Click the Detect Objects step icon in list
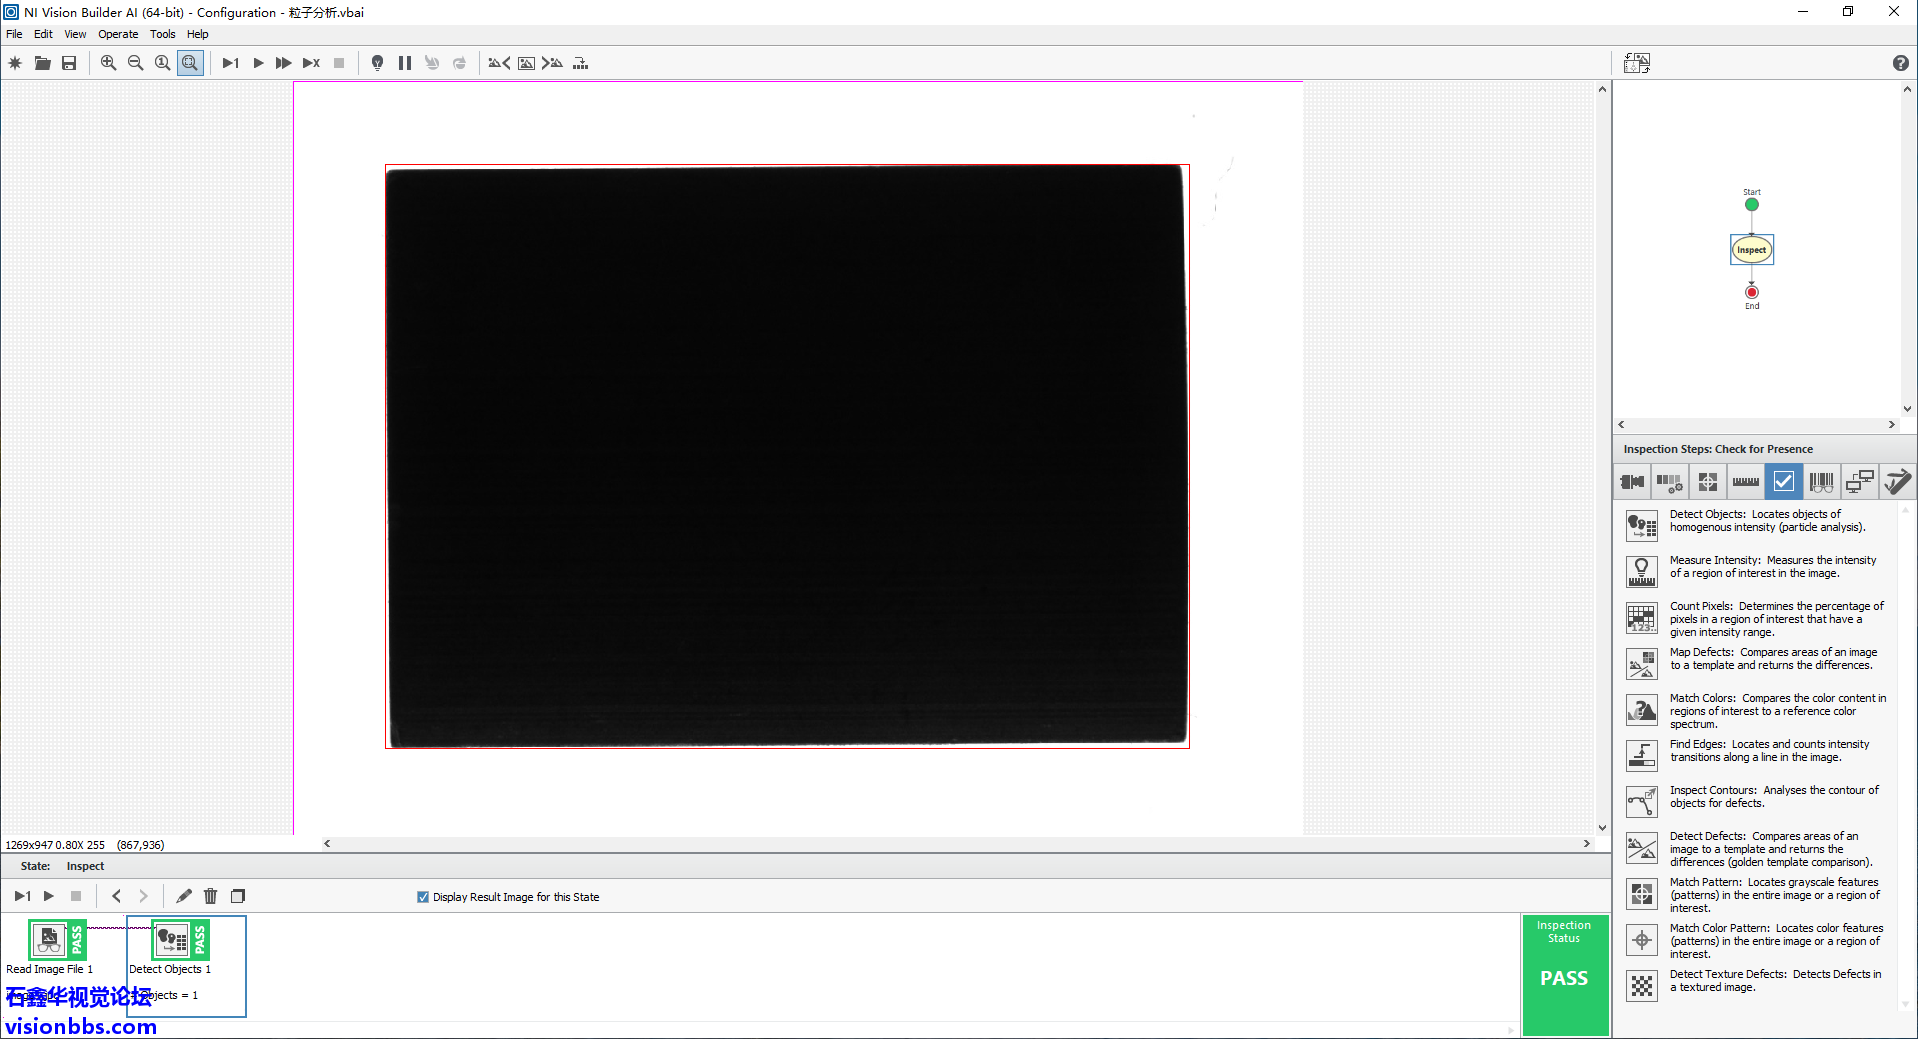Screen dimensions: 1918x1039 (x=1641, y=525)
